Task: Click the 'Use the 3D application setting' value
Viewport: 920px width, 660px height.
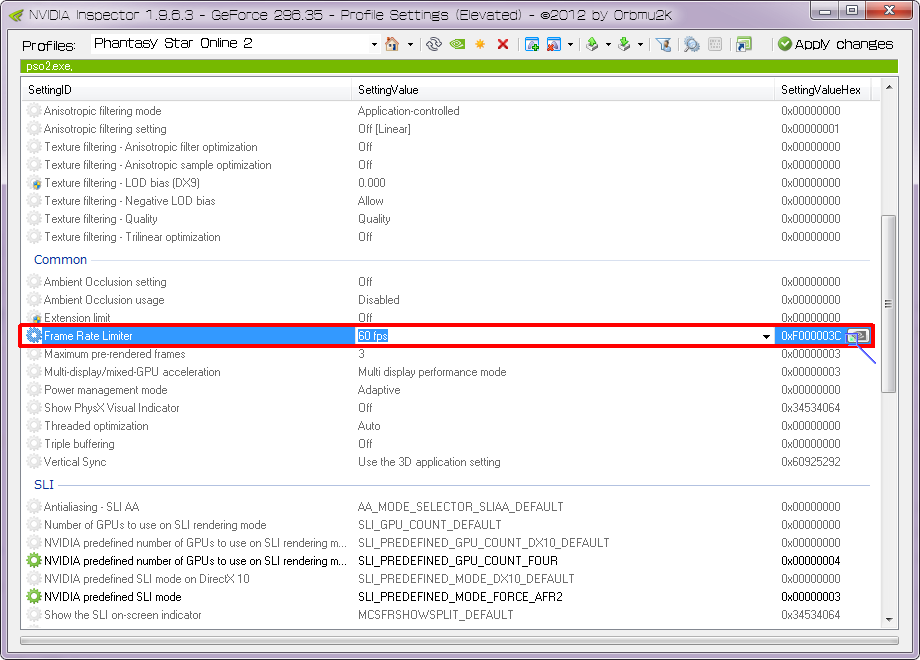Action: [429, 462]
